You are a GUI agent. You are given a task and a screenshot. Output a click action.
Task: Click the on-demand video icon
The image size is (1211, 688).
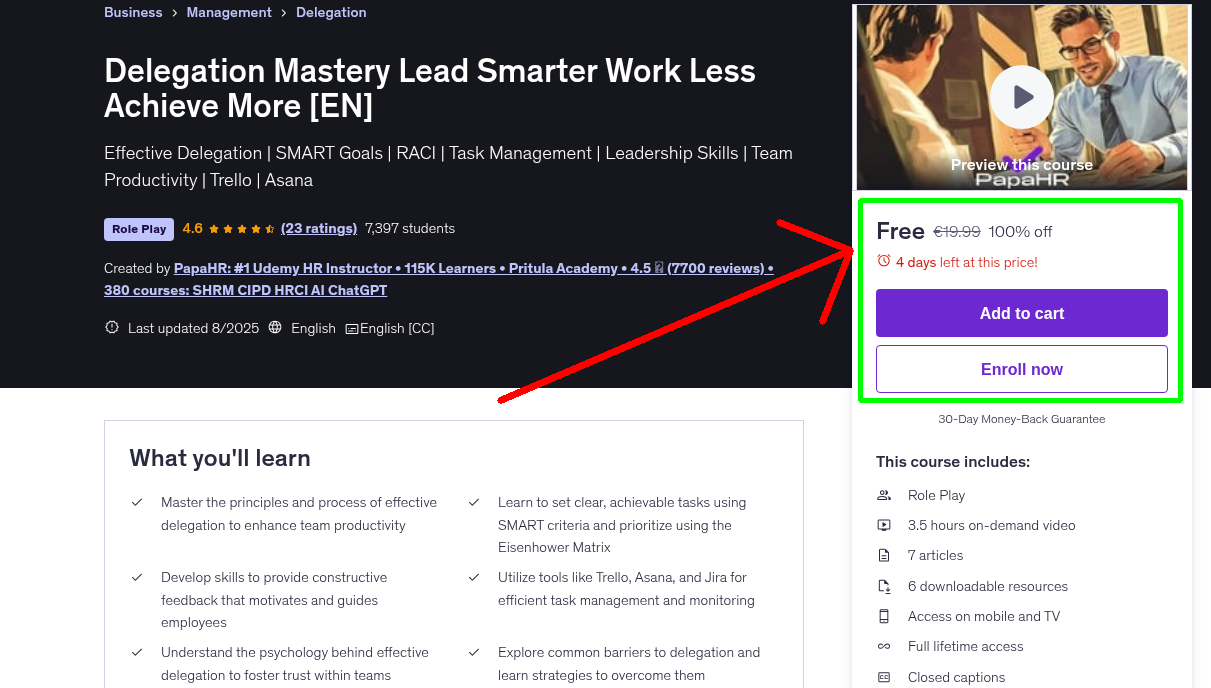884,525
